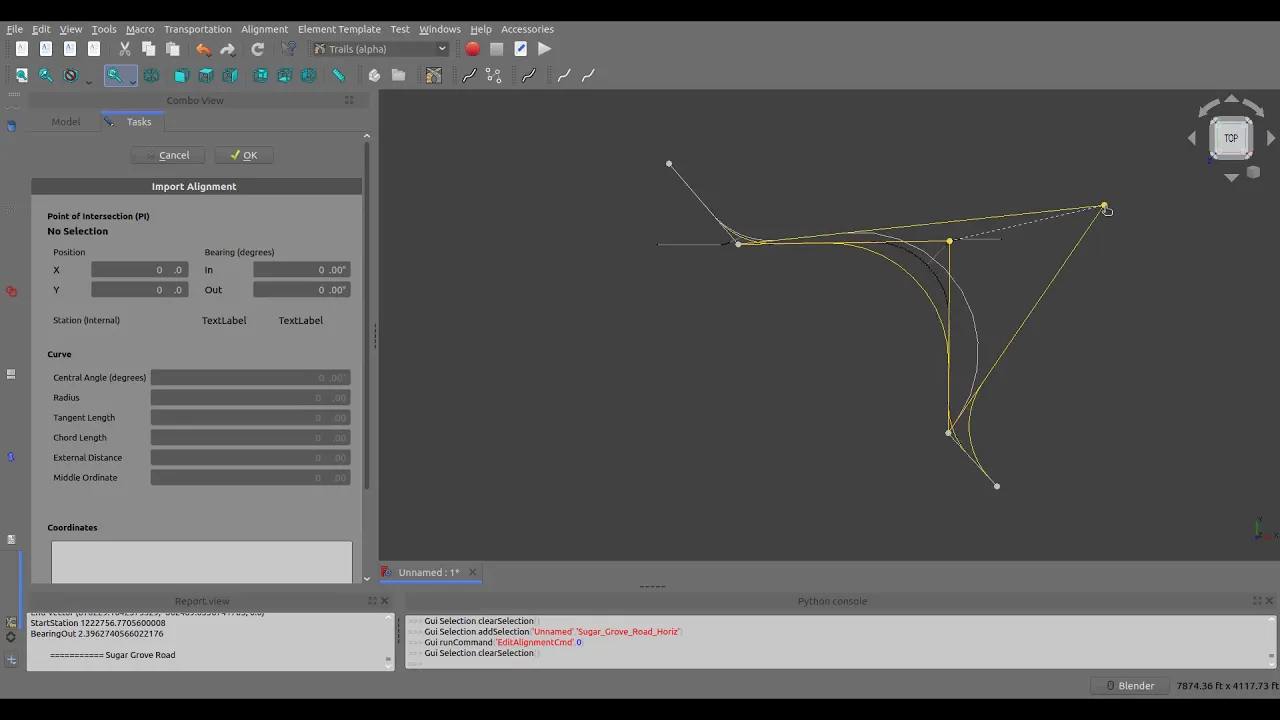The width and height of the screenshot is (1280, 720).
Task: Click the Coordinates text box
Action: 202,562
